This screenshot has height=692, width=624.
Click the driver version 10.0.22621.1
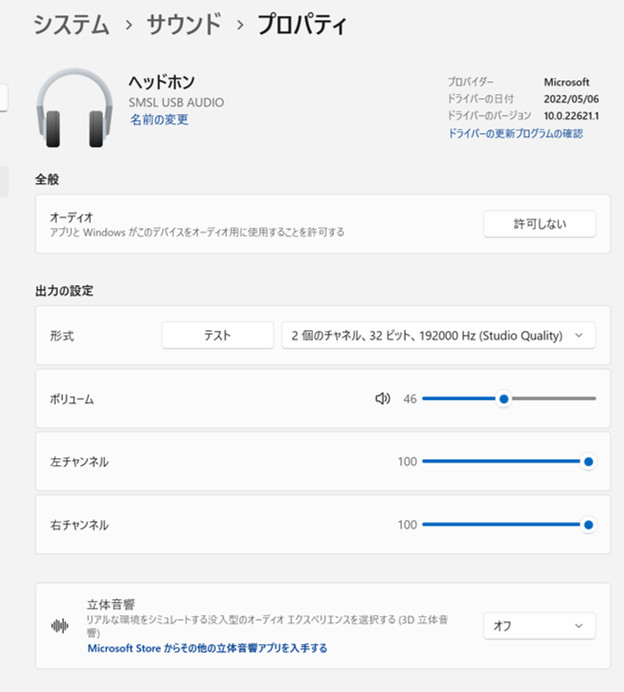(x=571, y=116)
